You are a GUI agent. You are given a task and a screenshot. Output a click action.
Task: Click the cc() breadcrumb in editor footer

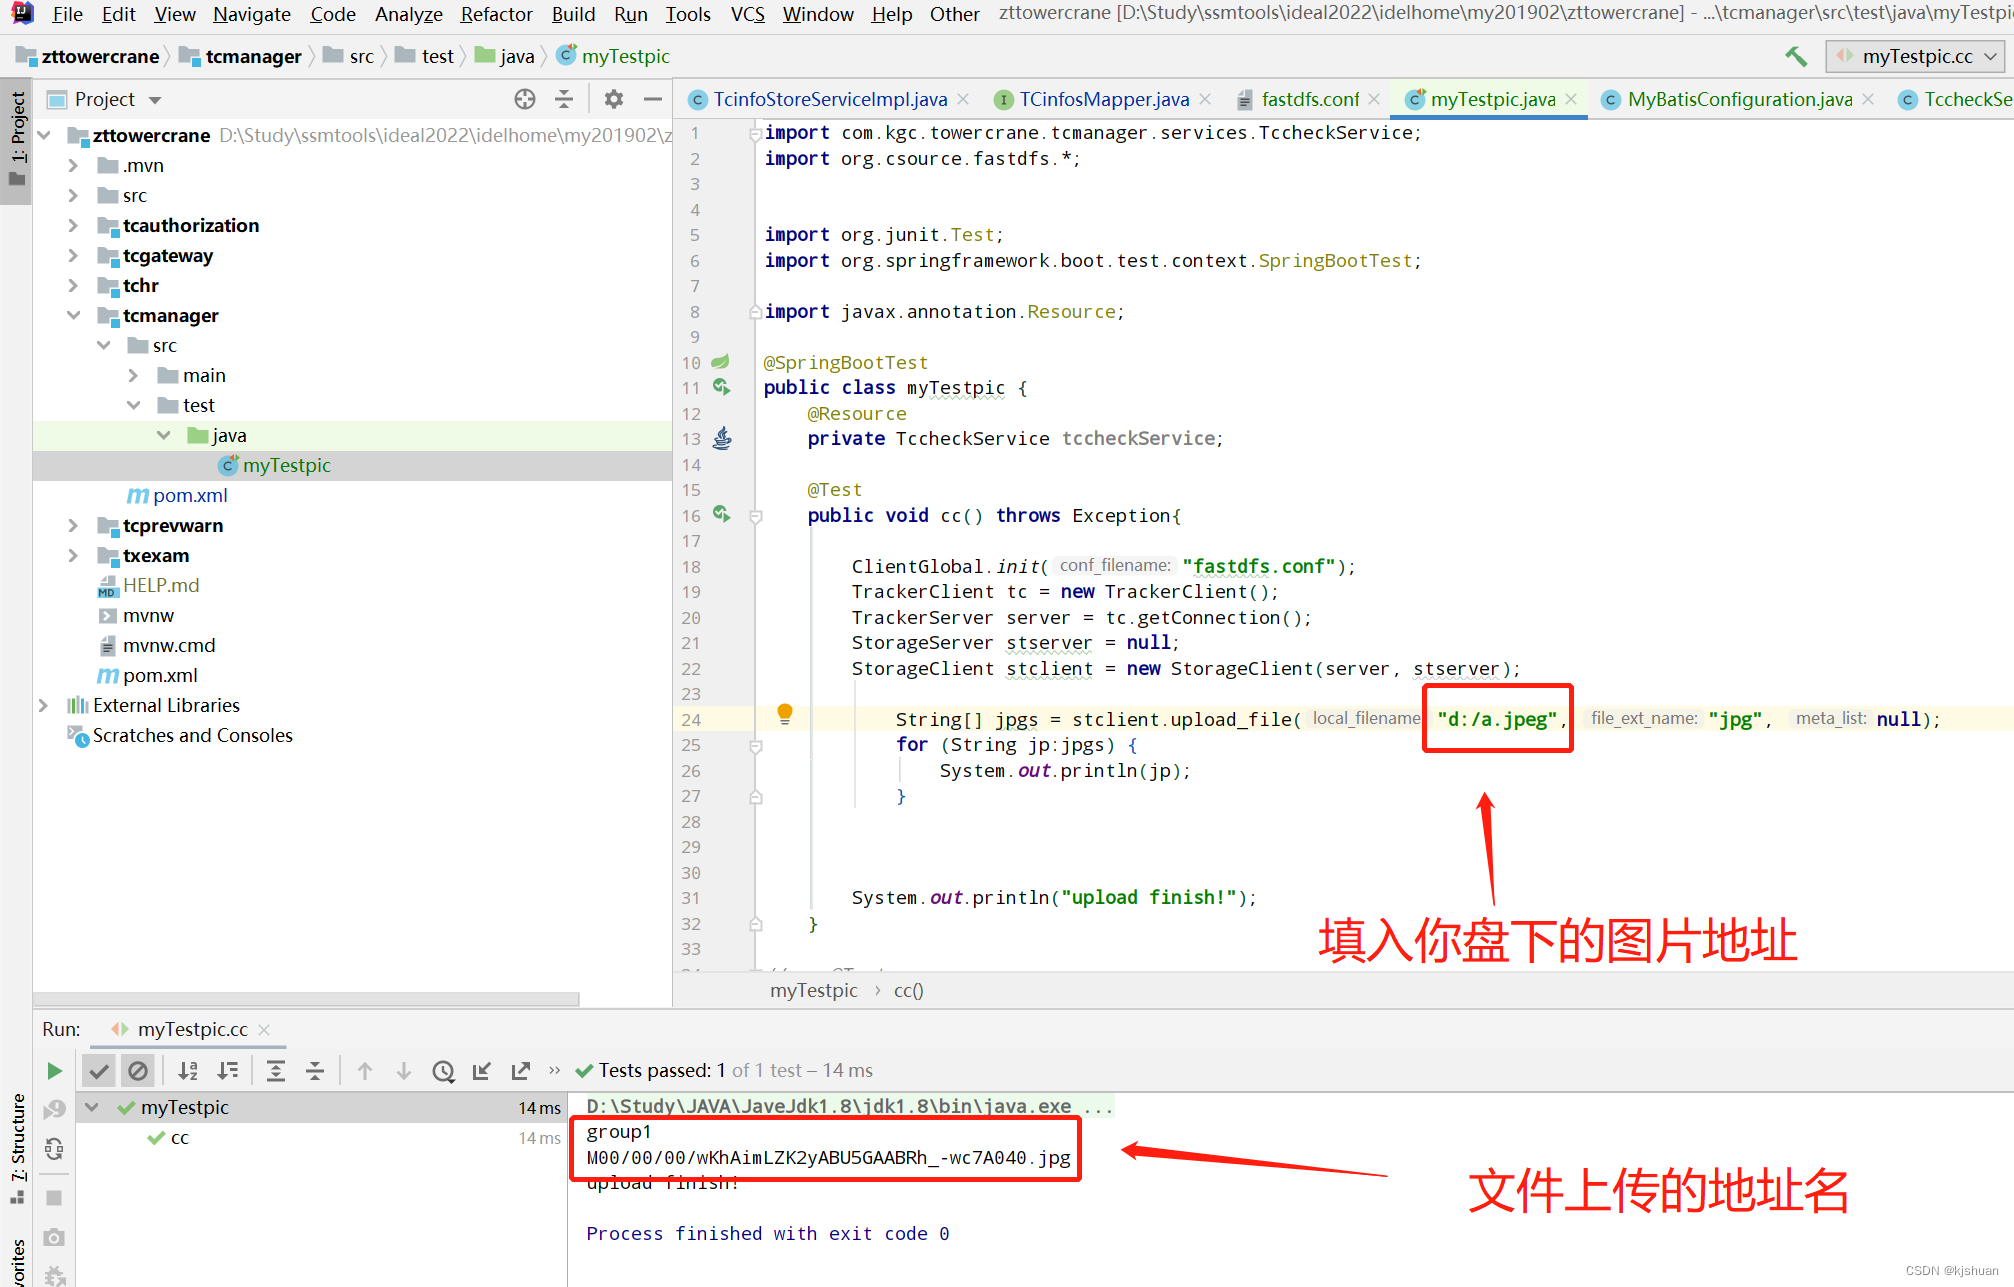(x=908, y=990)
